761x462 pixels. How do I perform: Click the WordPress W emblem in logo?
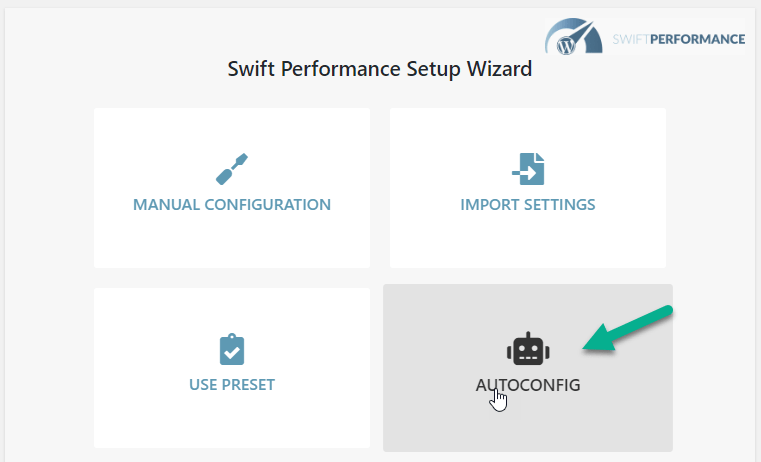(x=566, y=46)
